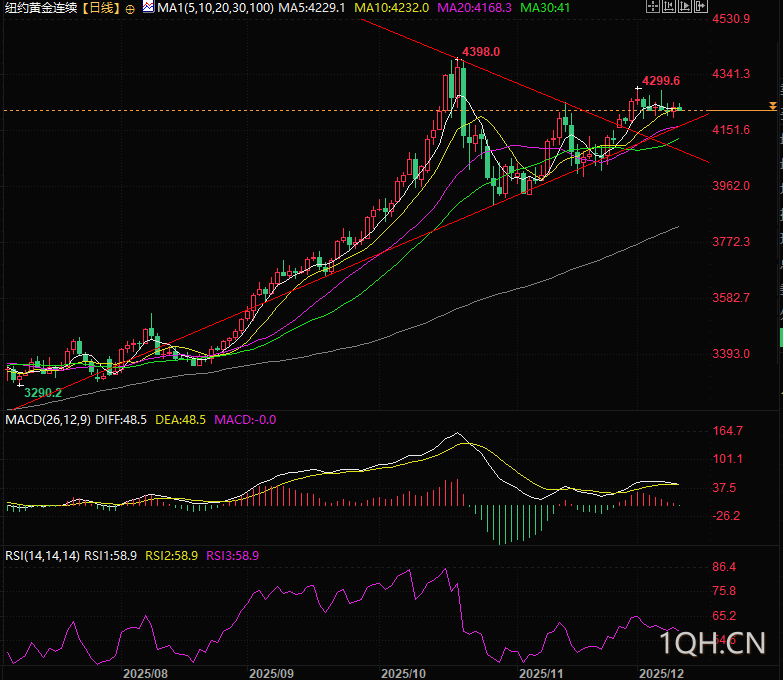
Task: Open the 日线 period selector
Action: click(x=101, y=8)
